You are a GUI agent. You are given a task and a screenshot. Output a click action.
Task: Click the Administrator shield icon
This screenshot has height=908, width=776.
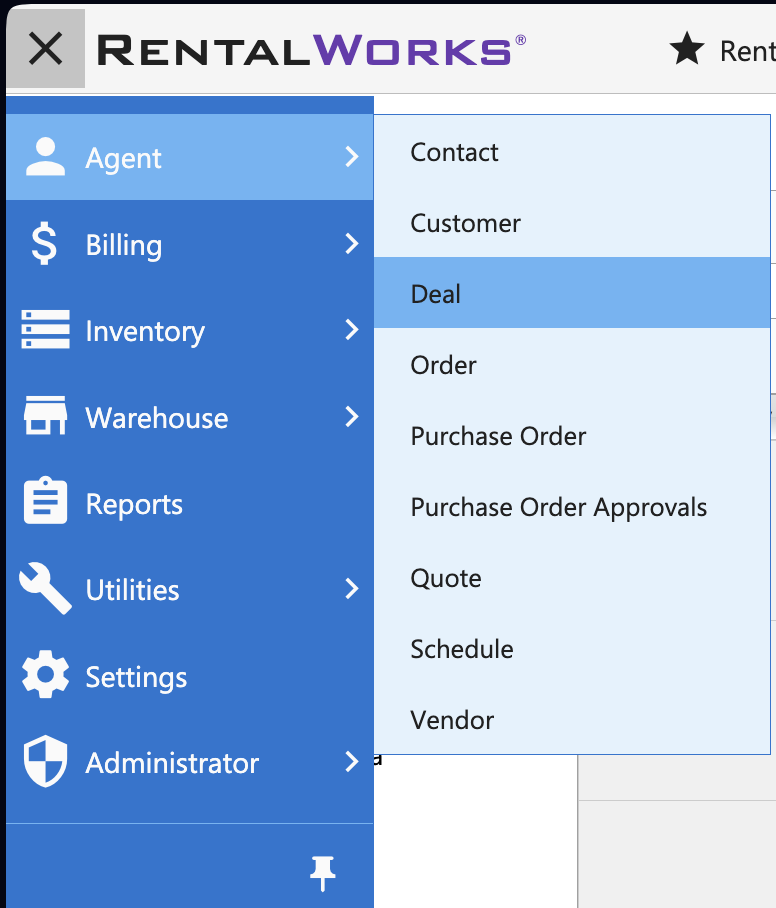point(45,761)
